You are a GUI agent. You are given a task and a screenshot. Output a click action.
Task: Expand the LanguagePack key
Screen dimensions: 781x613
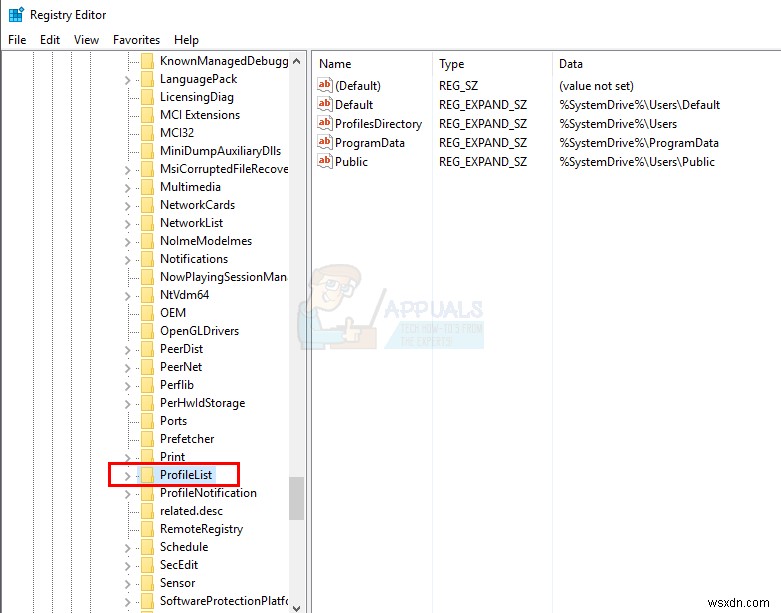(128, 80)
